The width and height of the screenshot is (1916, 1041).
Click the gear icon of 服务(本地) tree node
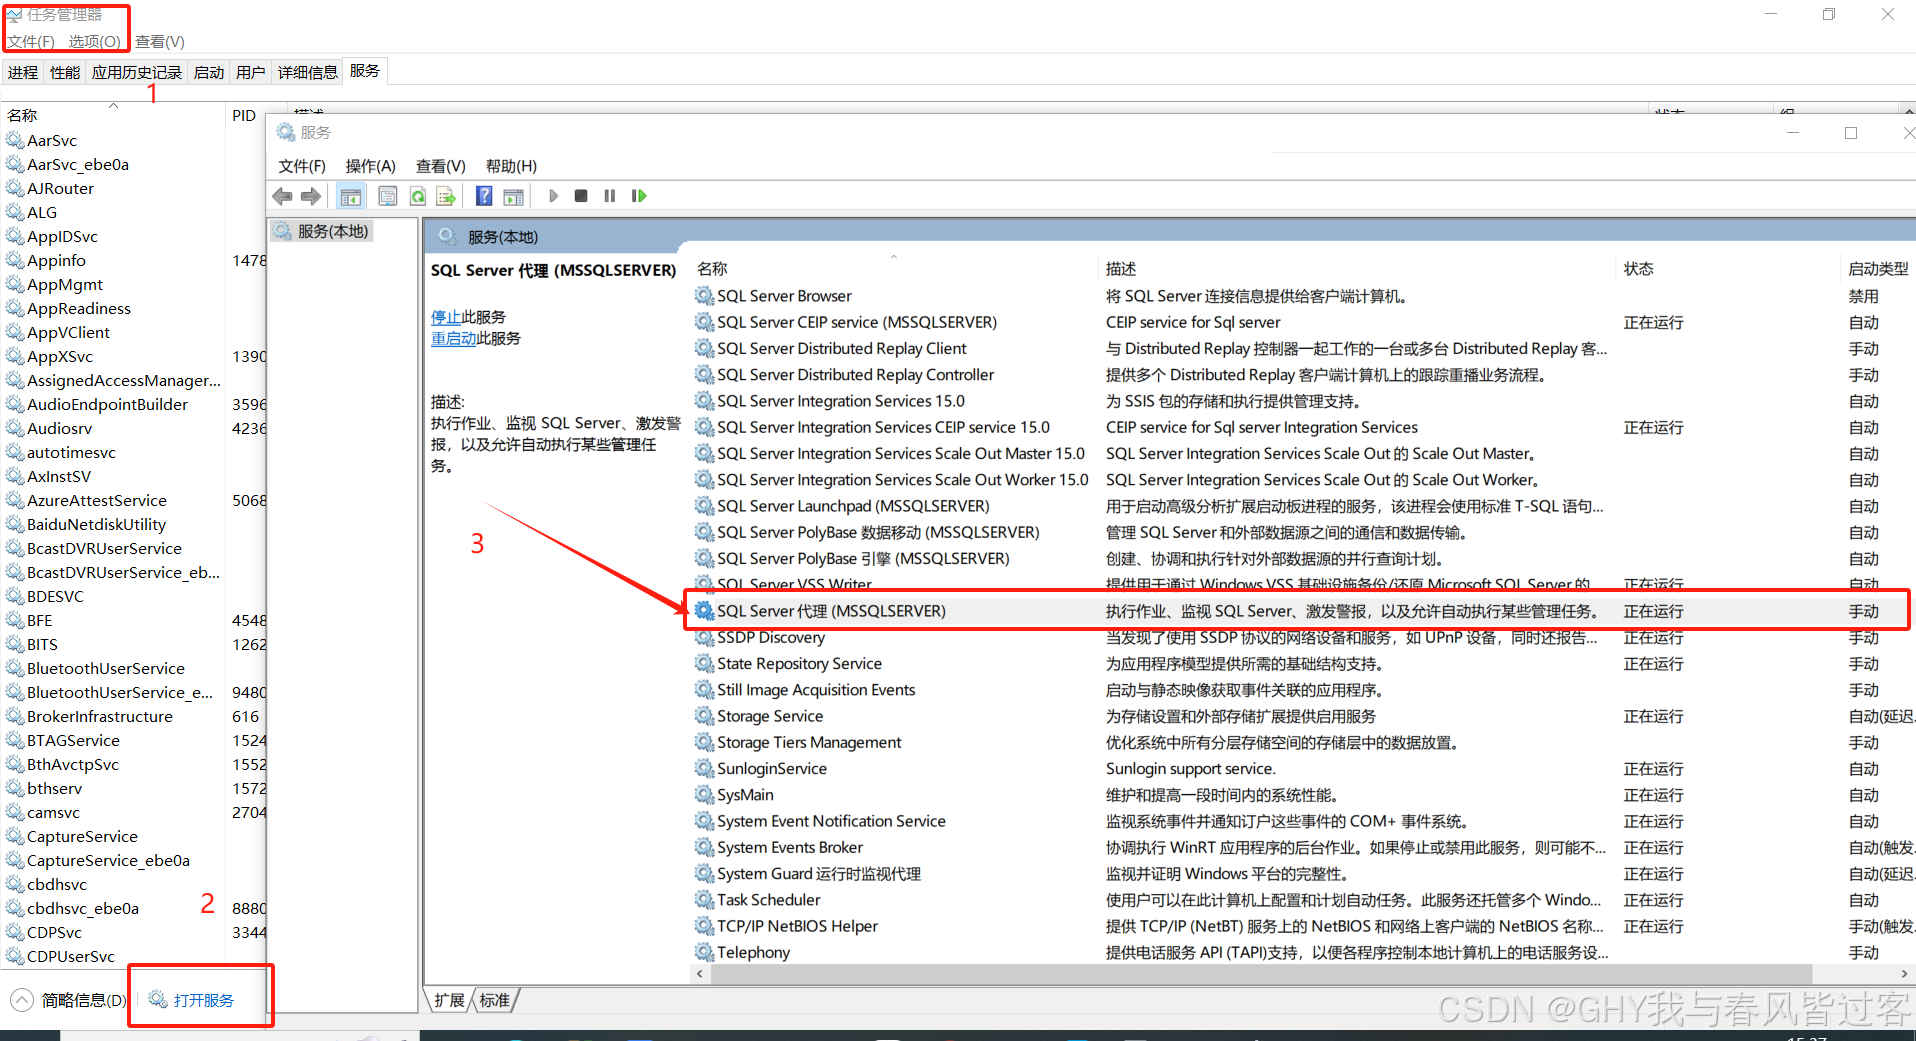tap(284, 231)
